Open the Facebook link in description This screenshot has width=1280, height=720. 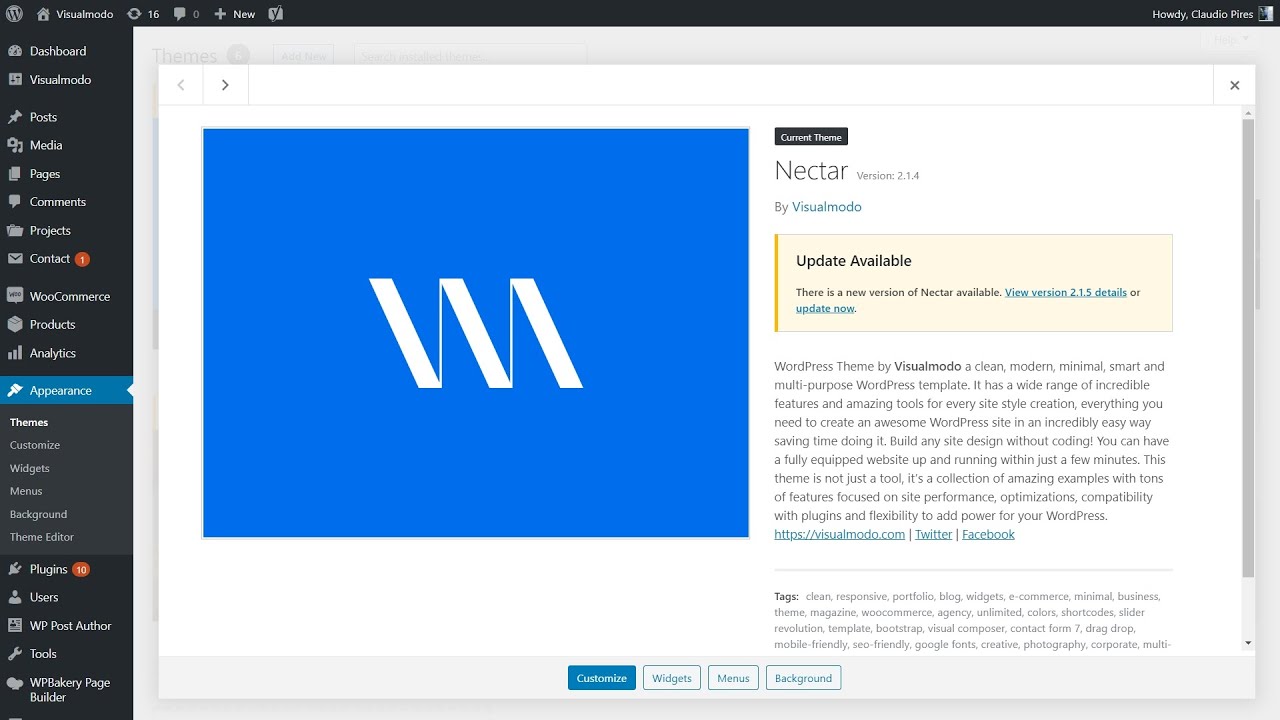[988, 534]
